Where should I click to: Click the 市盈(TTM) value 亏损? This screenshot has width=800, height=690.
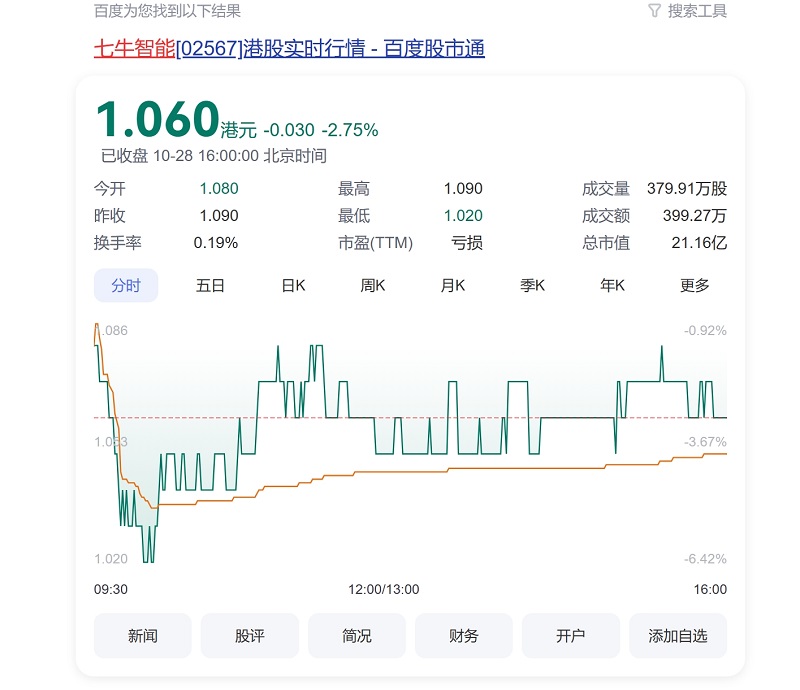467,243
